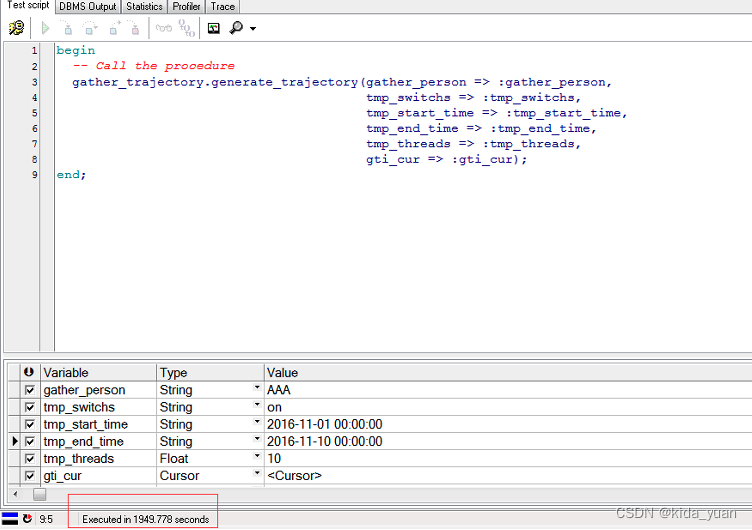
Task: Click the row indicator arrow beside tmp_end_time
Action: (15, 441)
